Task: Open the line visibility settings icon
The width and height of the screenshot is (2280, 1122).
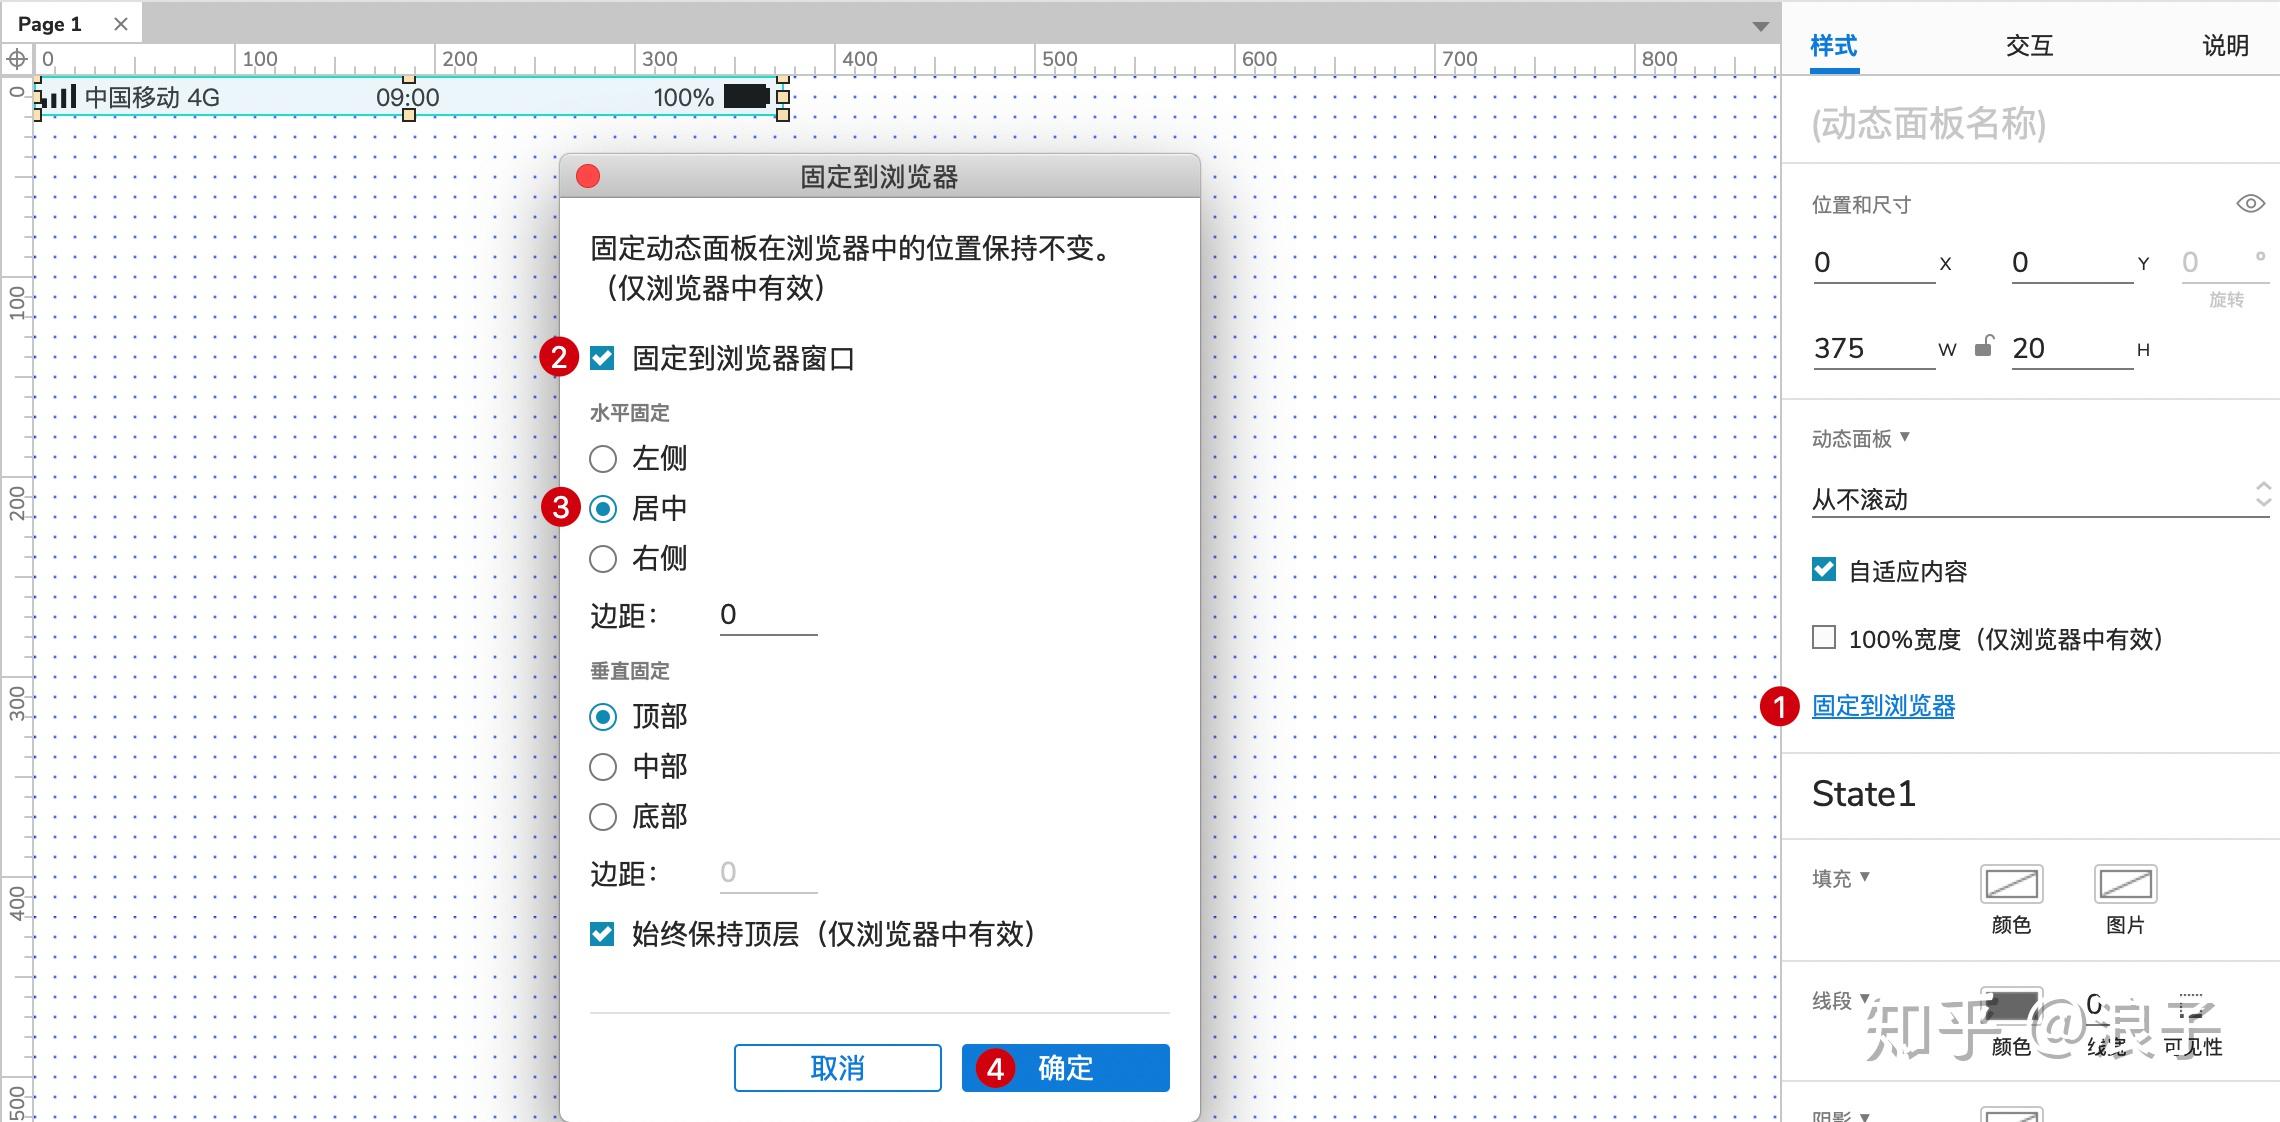Action: 2191,1008
